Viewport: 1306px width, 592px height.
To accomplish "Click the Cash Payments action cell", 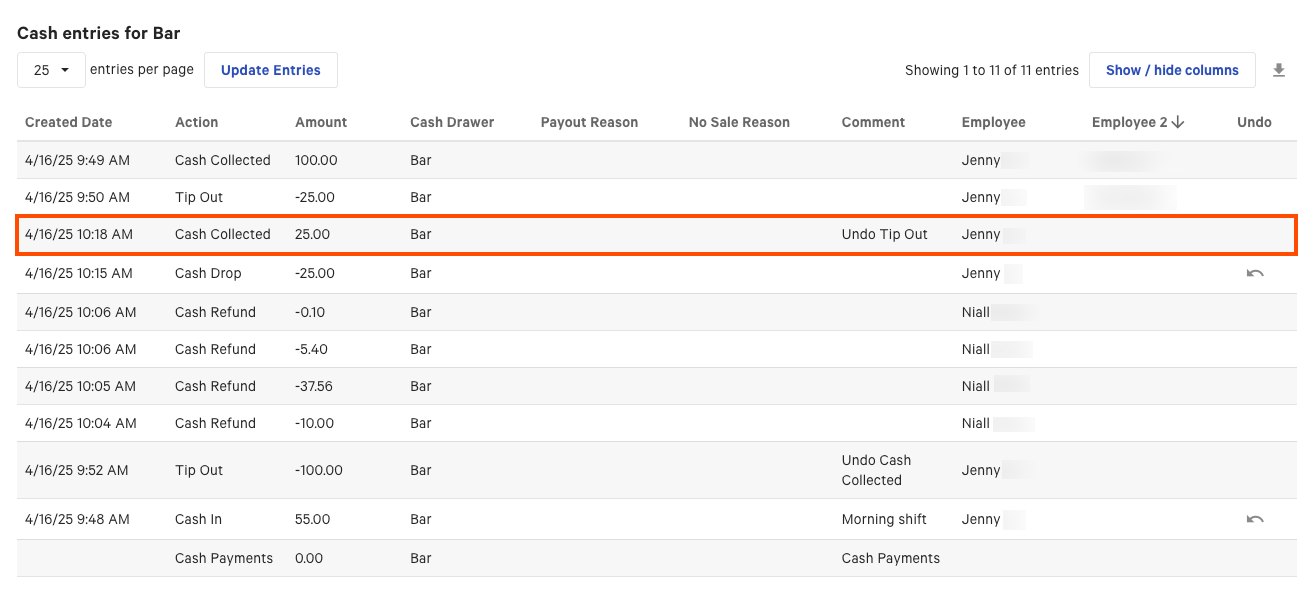I will (224, 558).
